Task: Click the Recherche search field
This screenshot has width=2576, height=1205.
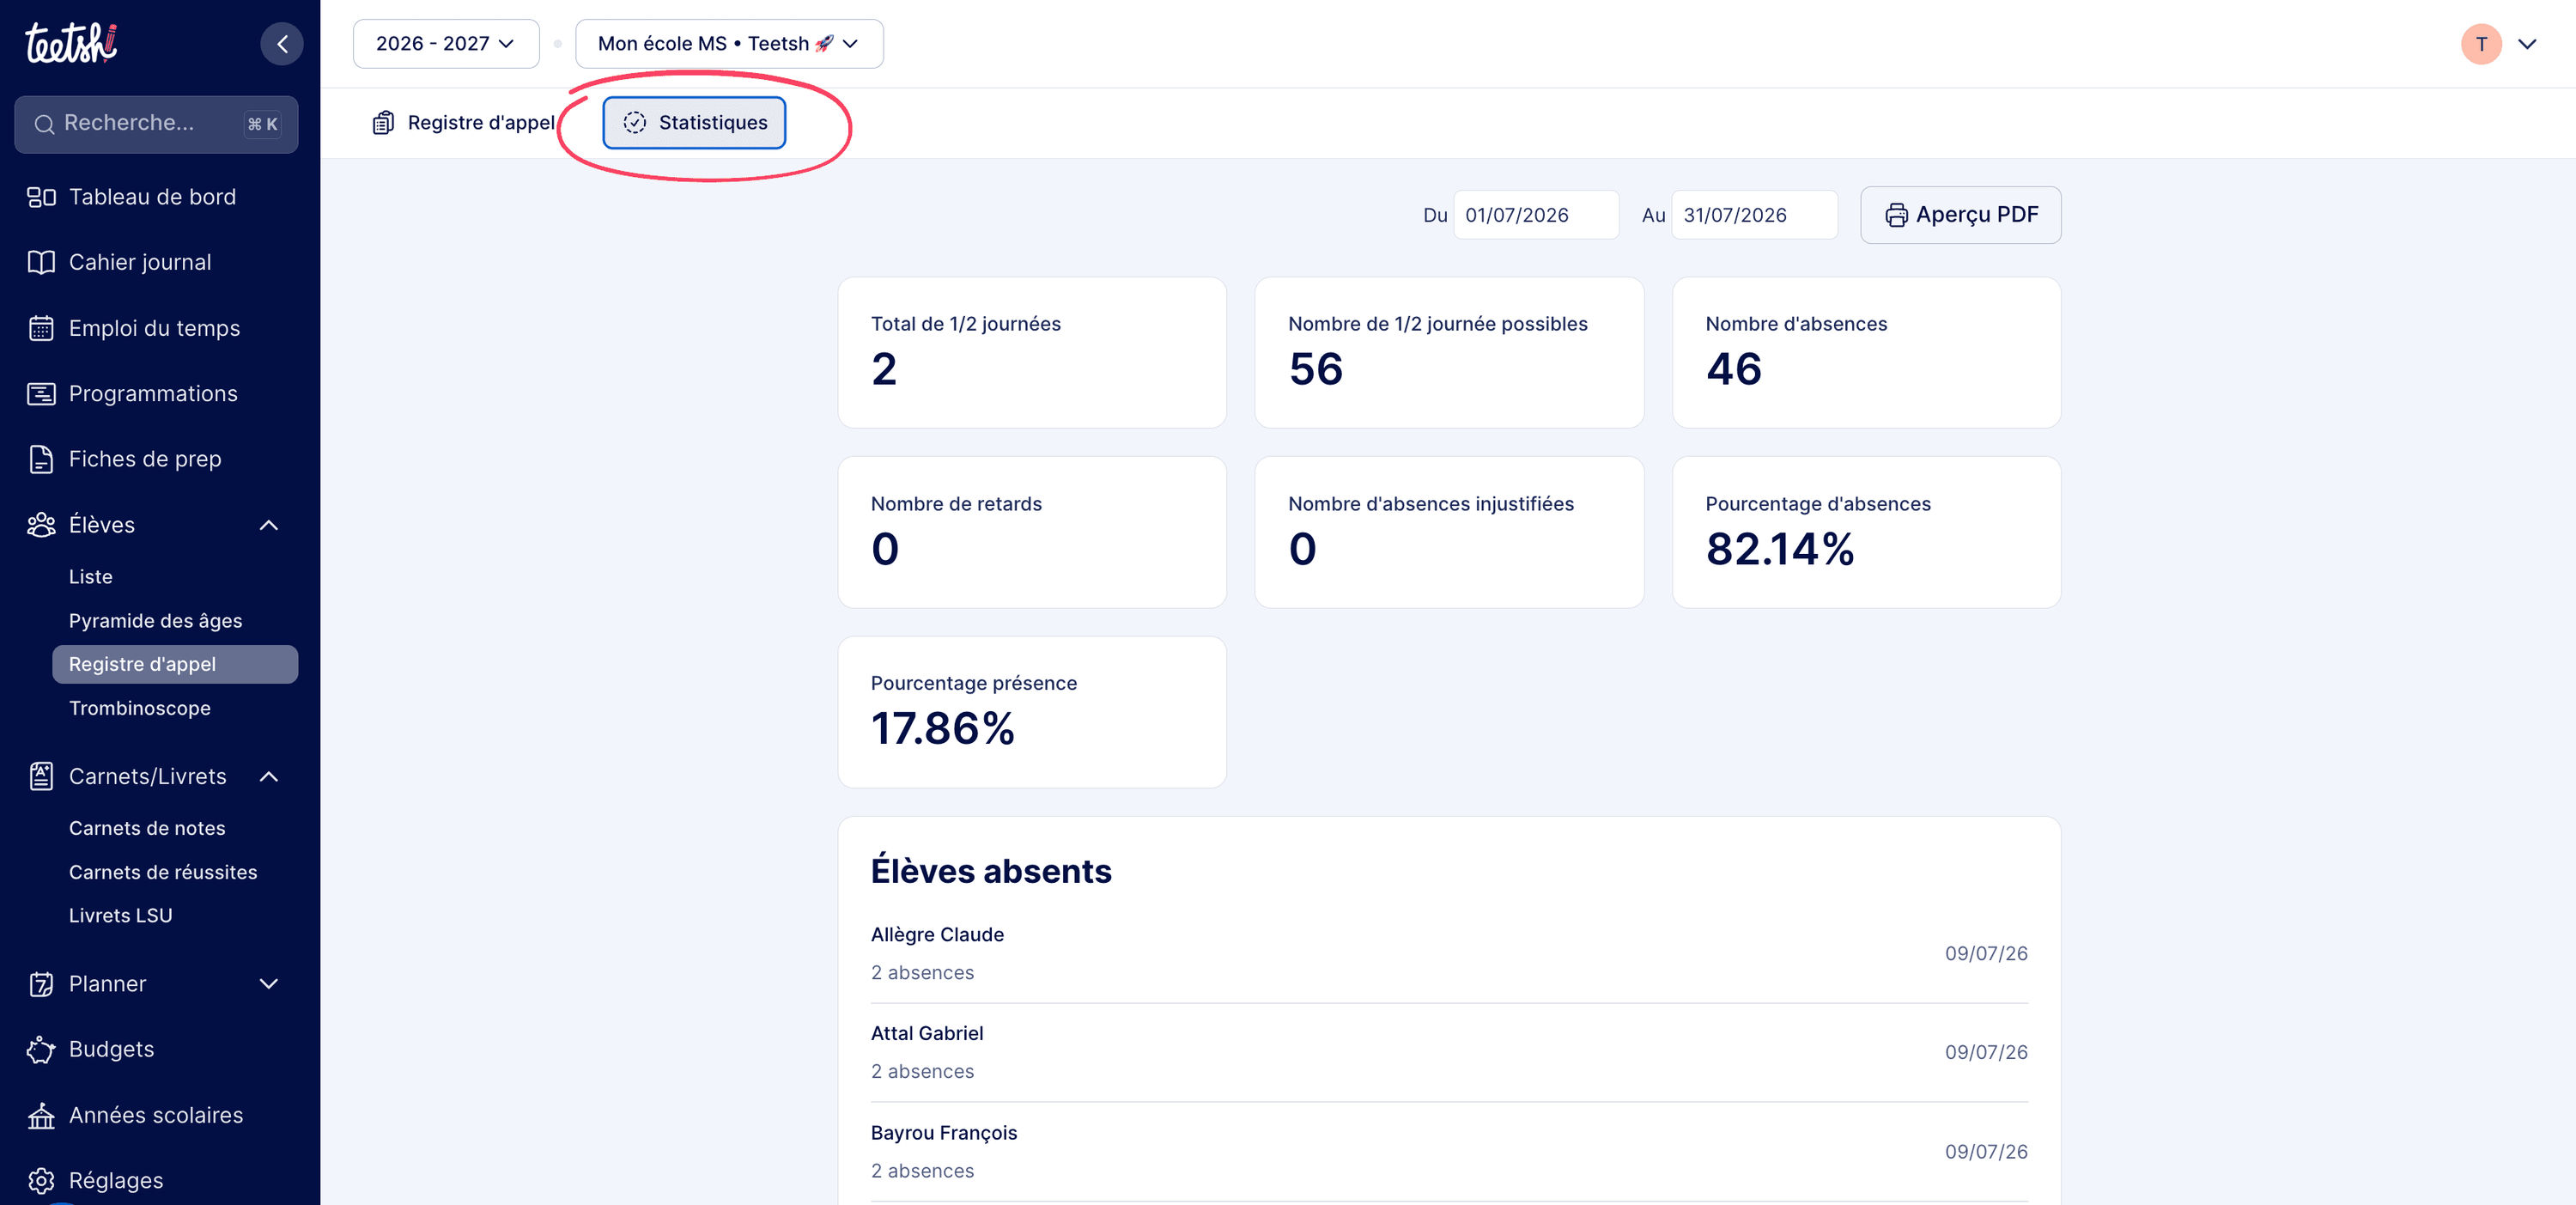Action: 156,124
